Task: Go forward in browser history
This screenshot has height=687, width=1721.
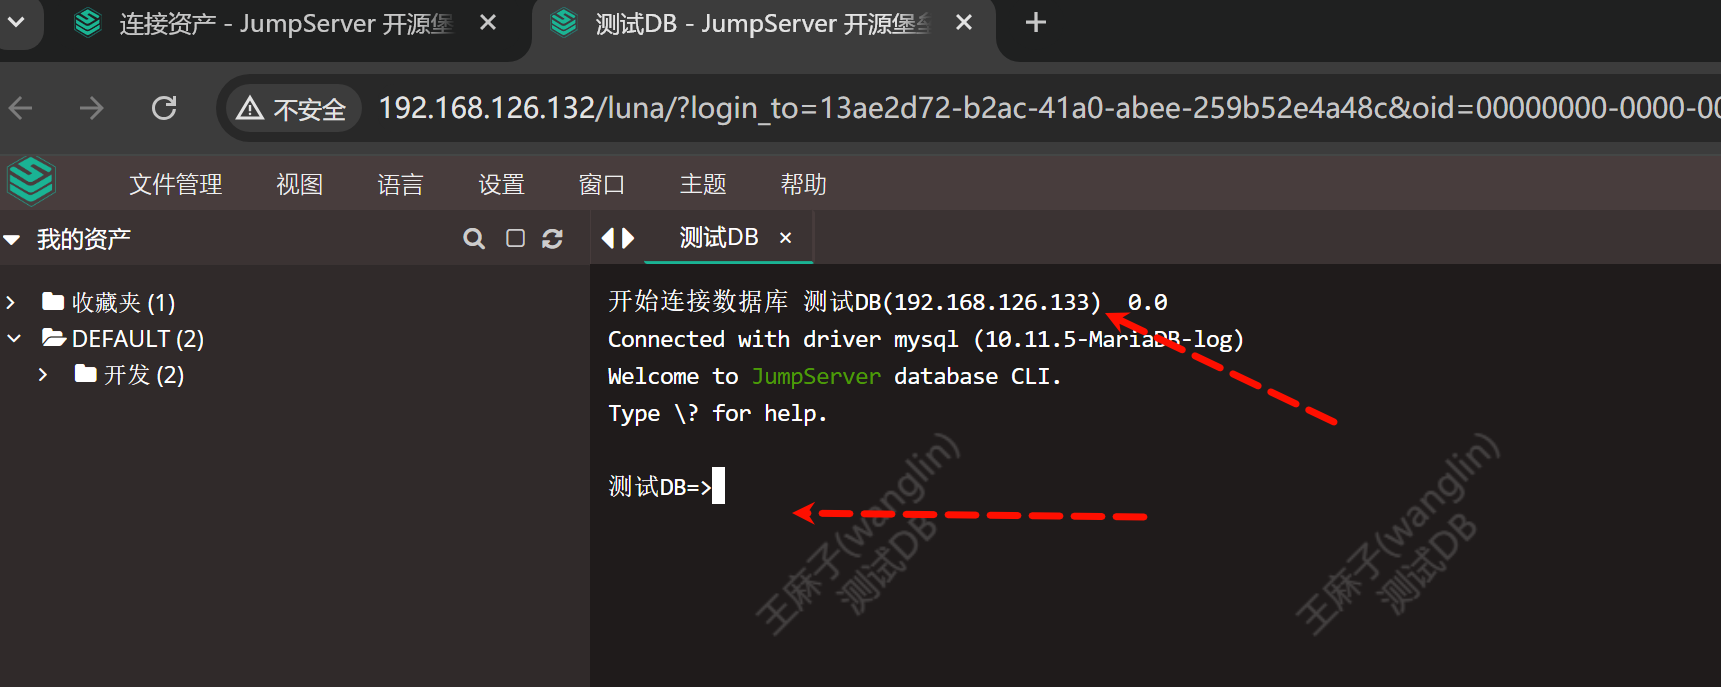Action: pos(92,108)
